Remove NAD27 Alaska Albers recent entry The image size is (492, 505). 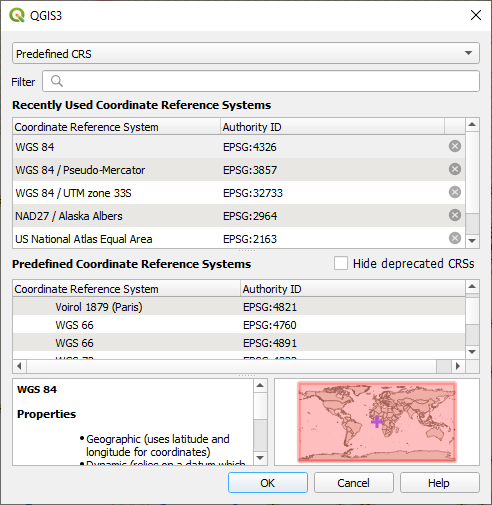pos(455,215)
